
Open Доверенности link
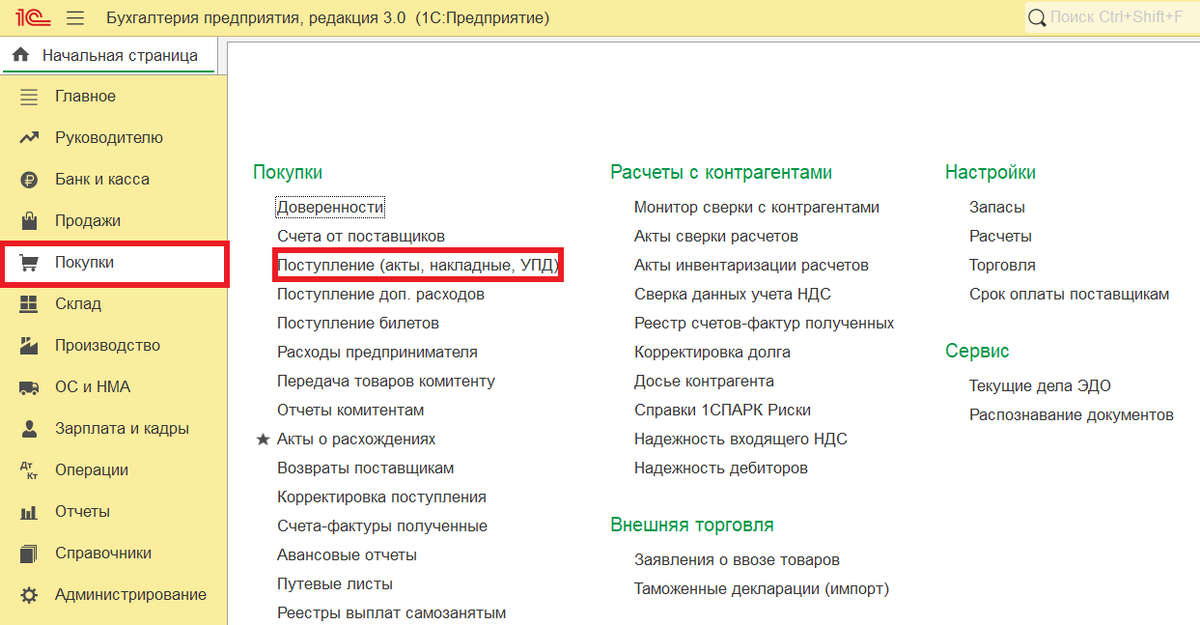(x=331, y=208)
